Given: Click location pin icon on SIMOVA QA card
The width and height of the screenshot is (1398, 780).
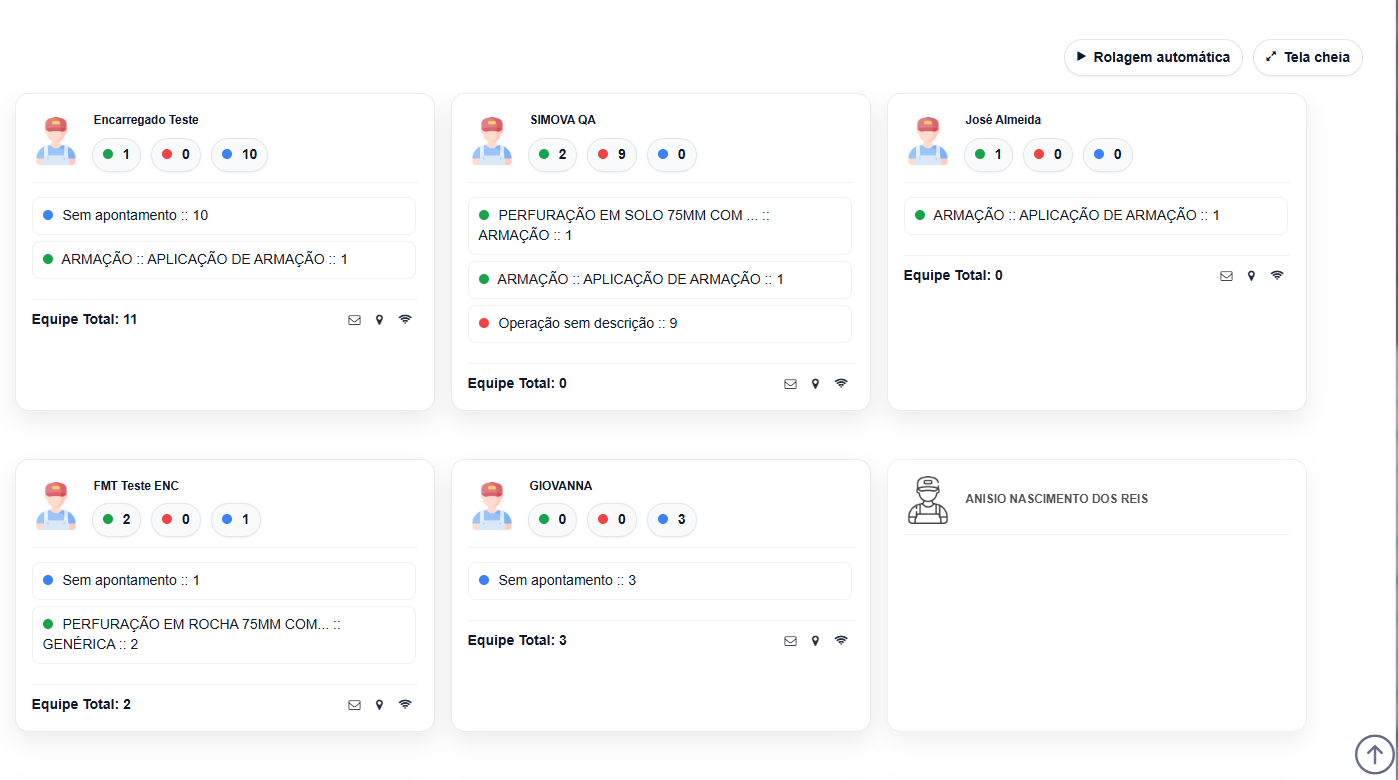Looking at the screenshot, I should tap(815, 384).
